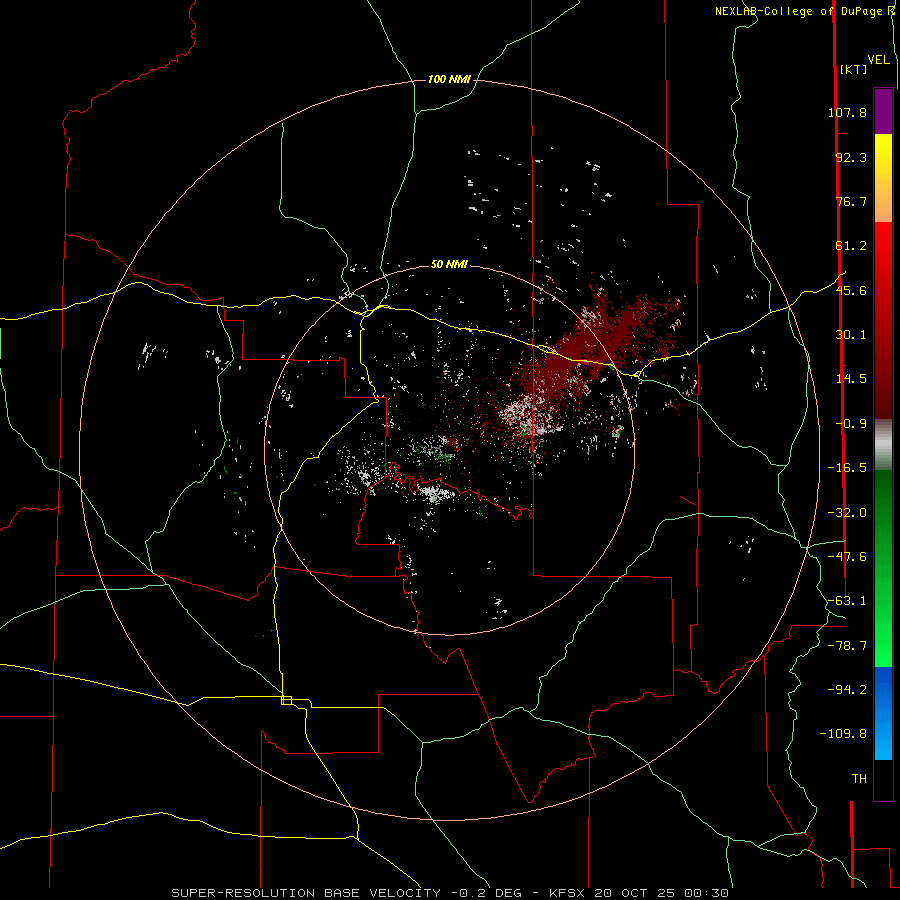Click the -94.2 velocity legend value
The width and height of the screenshot is (900, 900).
click(x=847, y=689)
